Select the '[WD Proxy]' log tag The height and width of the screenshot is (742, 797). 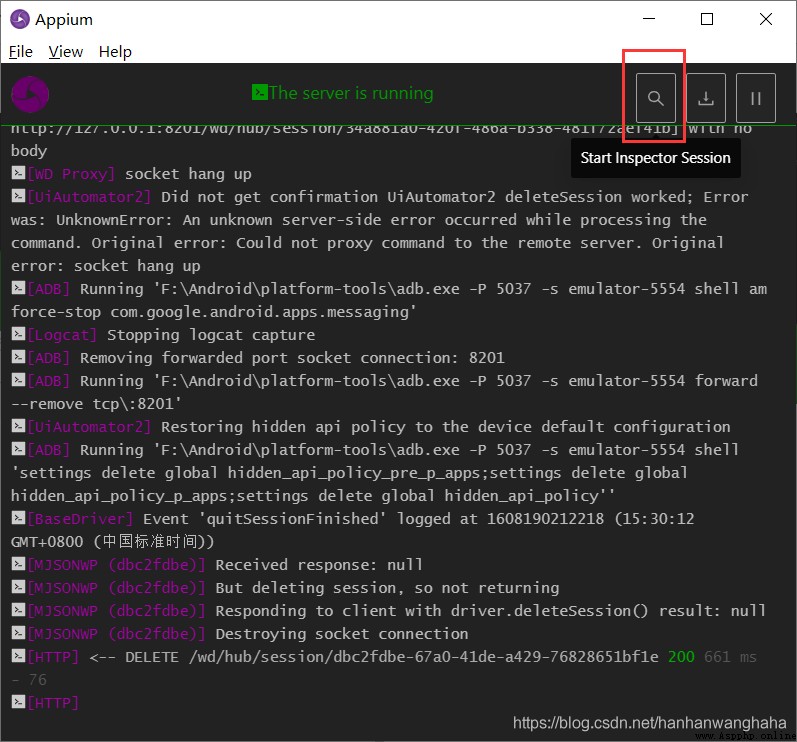coord(71,174)
